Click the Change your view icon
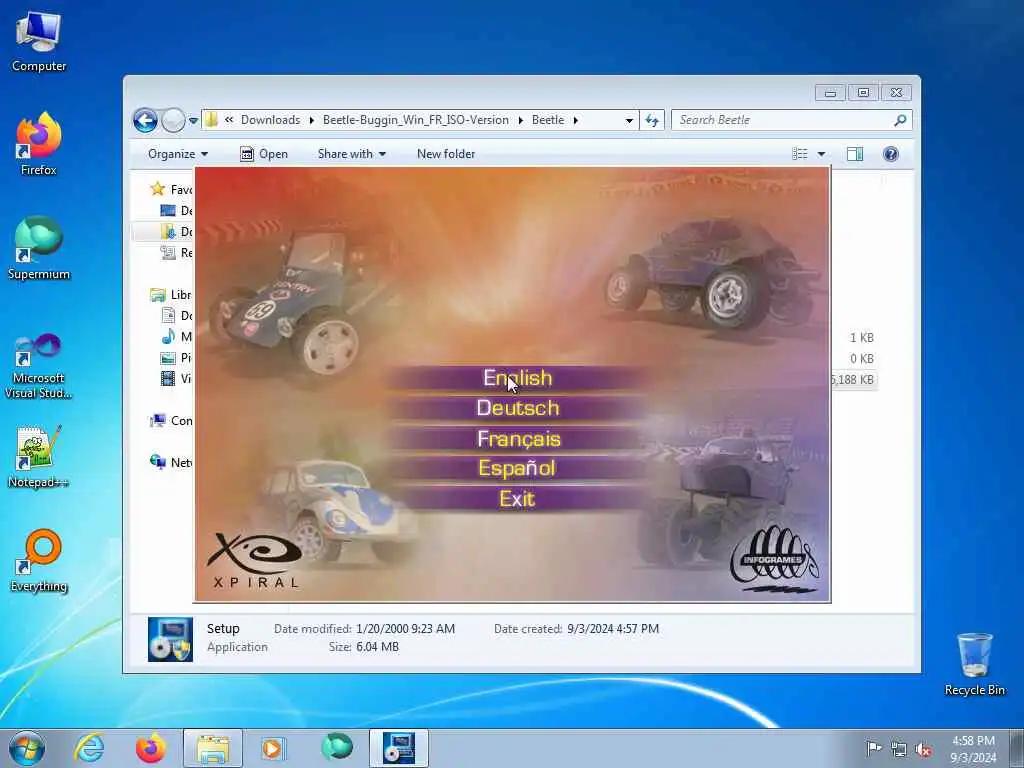This screenshot has height=768, width=1024. click(800, 154)
